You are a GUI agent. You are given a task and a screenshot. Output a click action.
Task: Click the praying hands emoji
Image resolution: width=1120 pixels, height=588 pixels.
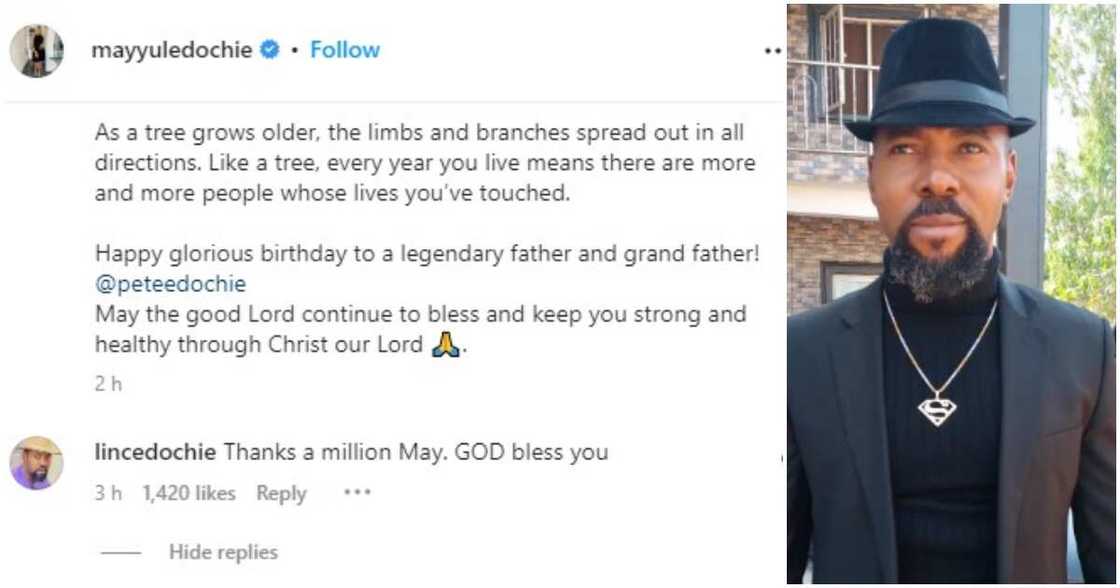pos(446,346)
